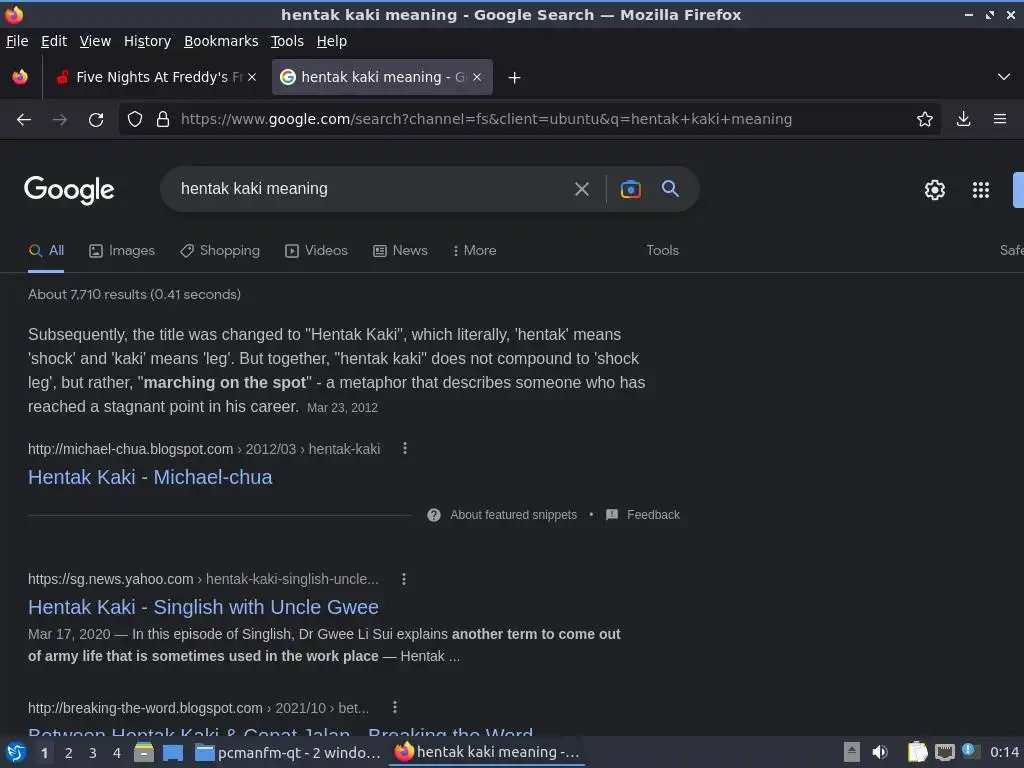Bookmark this page with the star
The width and height of the screenshot is (1024, 768).
tap(924, 119)
